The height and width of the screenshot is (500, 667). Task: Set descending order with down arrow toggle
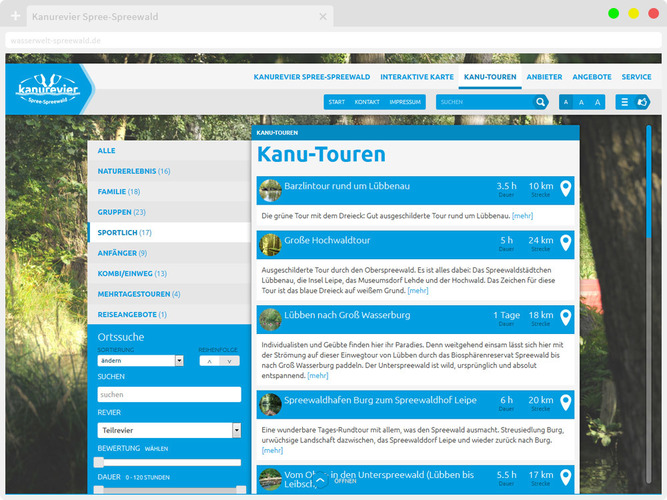(x=230, y=360)
